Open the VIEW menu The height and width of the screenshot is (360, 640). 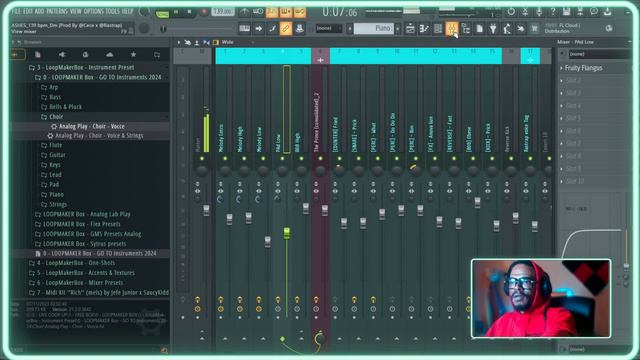click(x=76, y=11)
